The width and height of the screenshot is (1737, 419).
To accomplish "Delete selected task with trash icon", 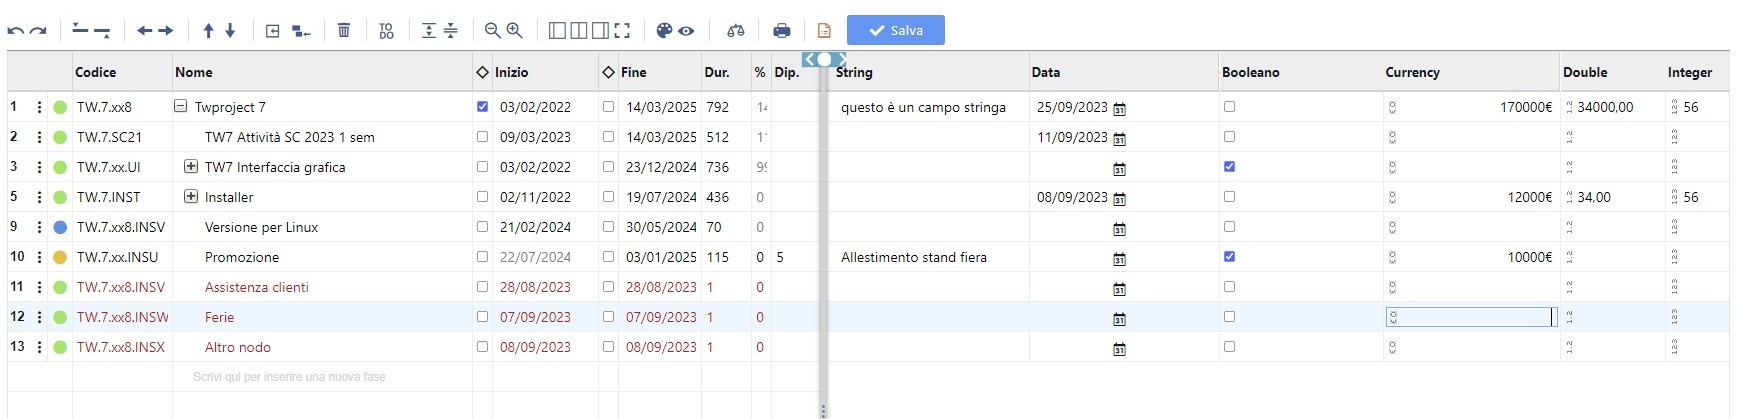I will pos(344,31).
